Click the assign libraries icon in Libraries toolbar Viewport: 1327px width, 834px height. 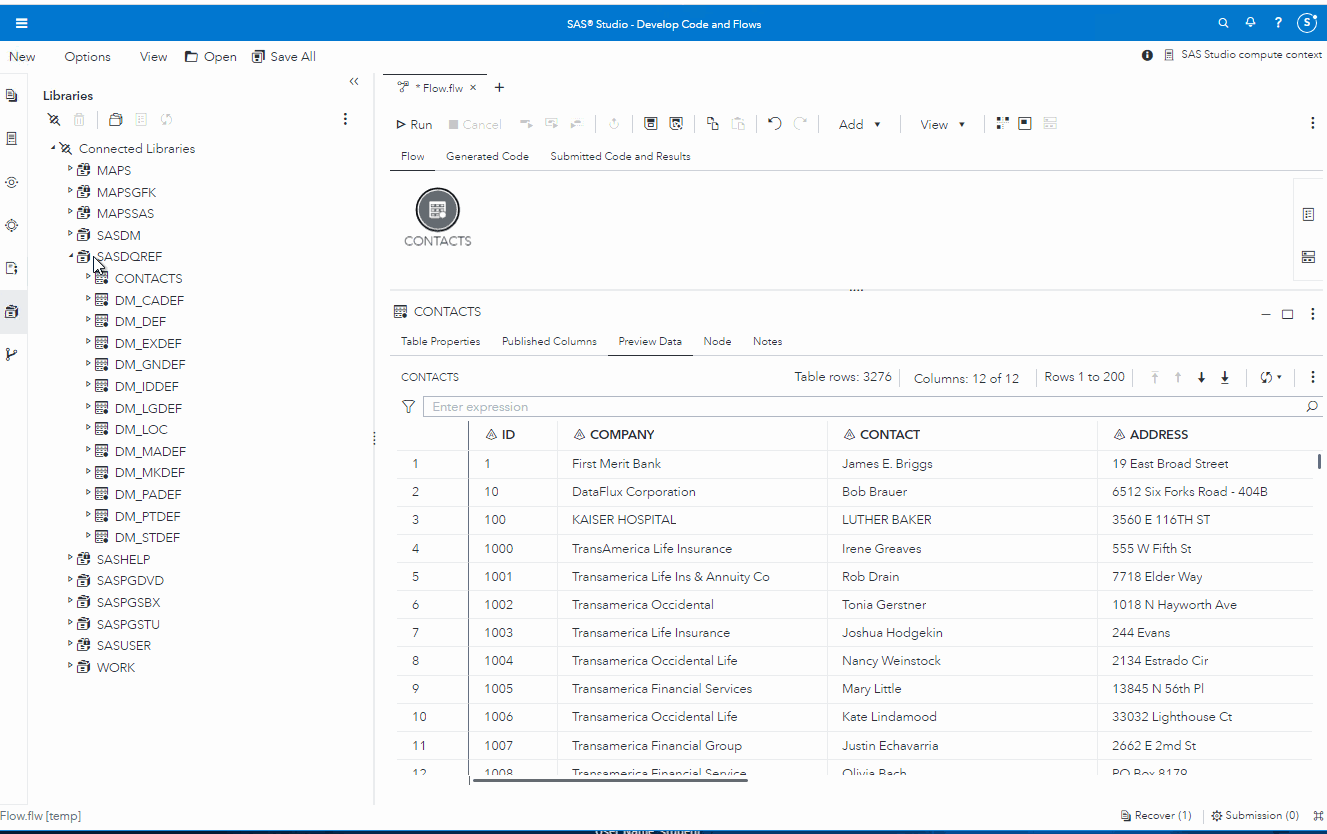[x=54, y=120]
